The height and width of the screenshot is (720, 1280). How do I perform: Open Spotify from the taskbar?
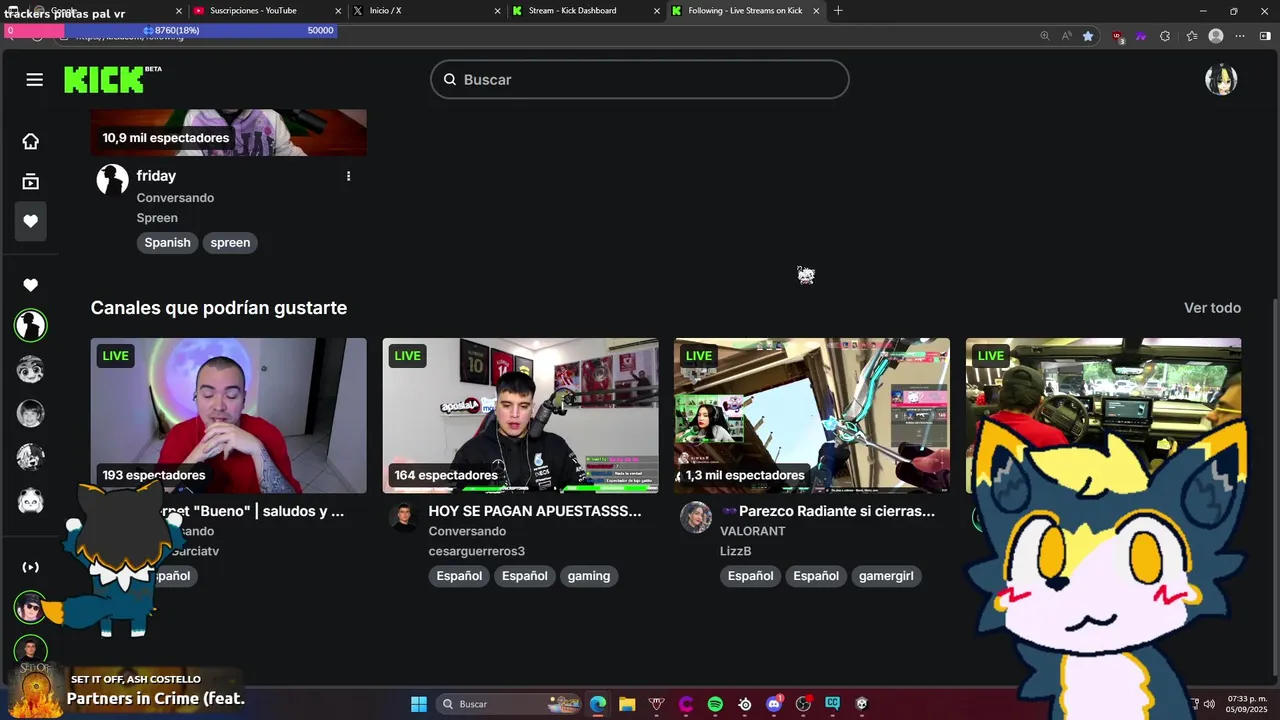(x=715, y=704)
